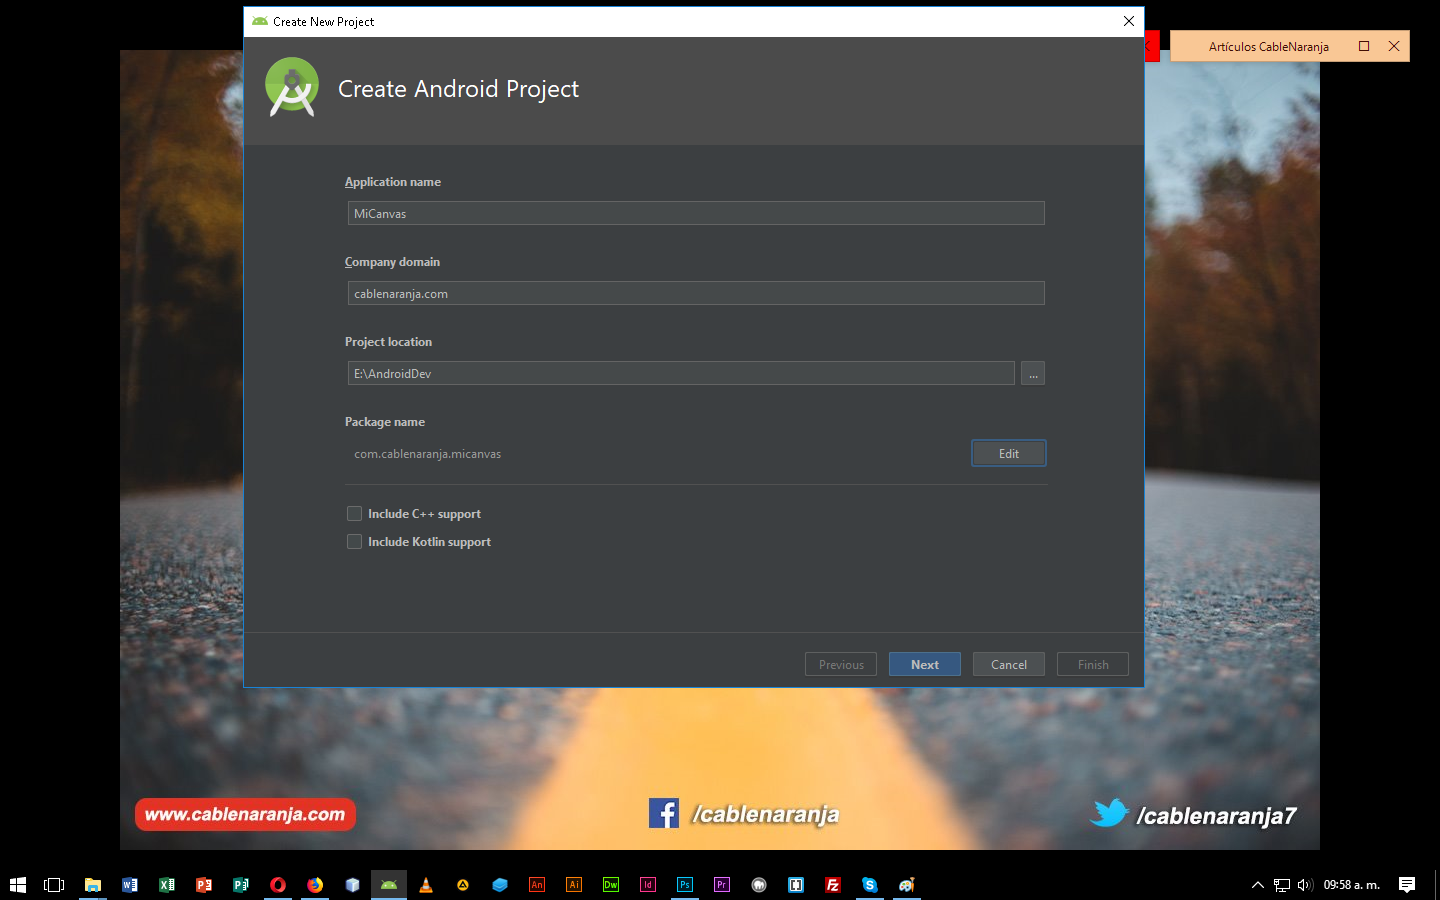Open the volume control tray icon

click(x=1305, y=885)
